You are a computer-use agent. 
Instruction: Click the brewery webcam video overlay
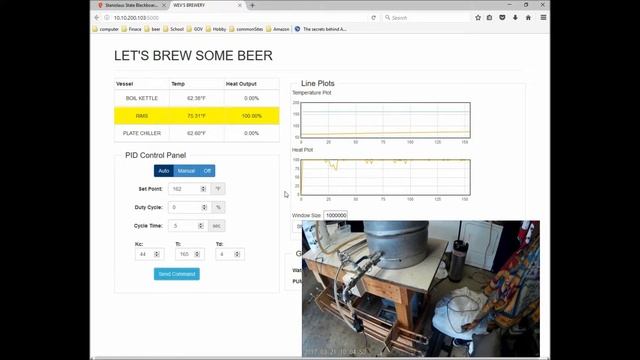(421, 289)
